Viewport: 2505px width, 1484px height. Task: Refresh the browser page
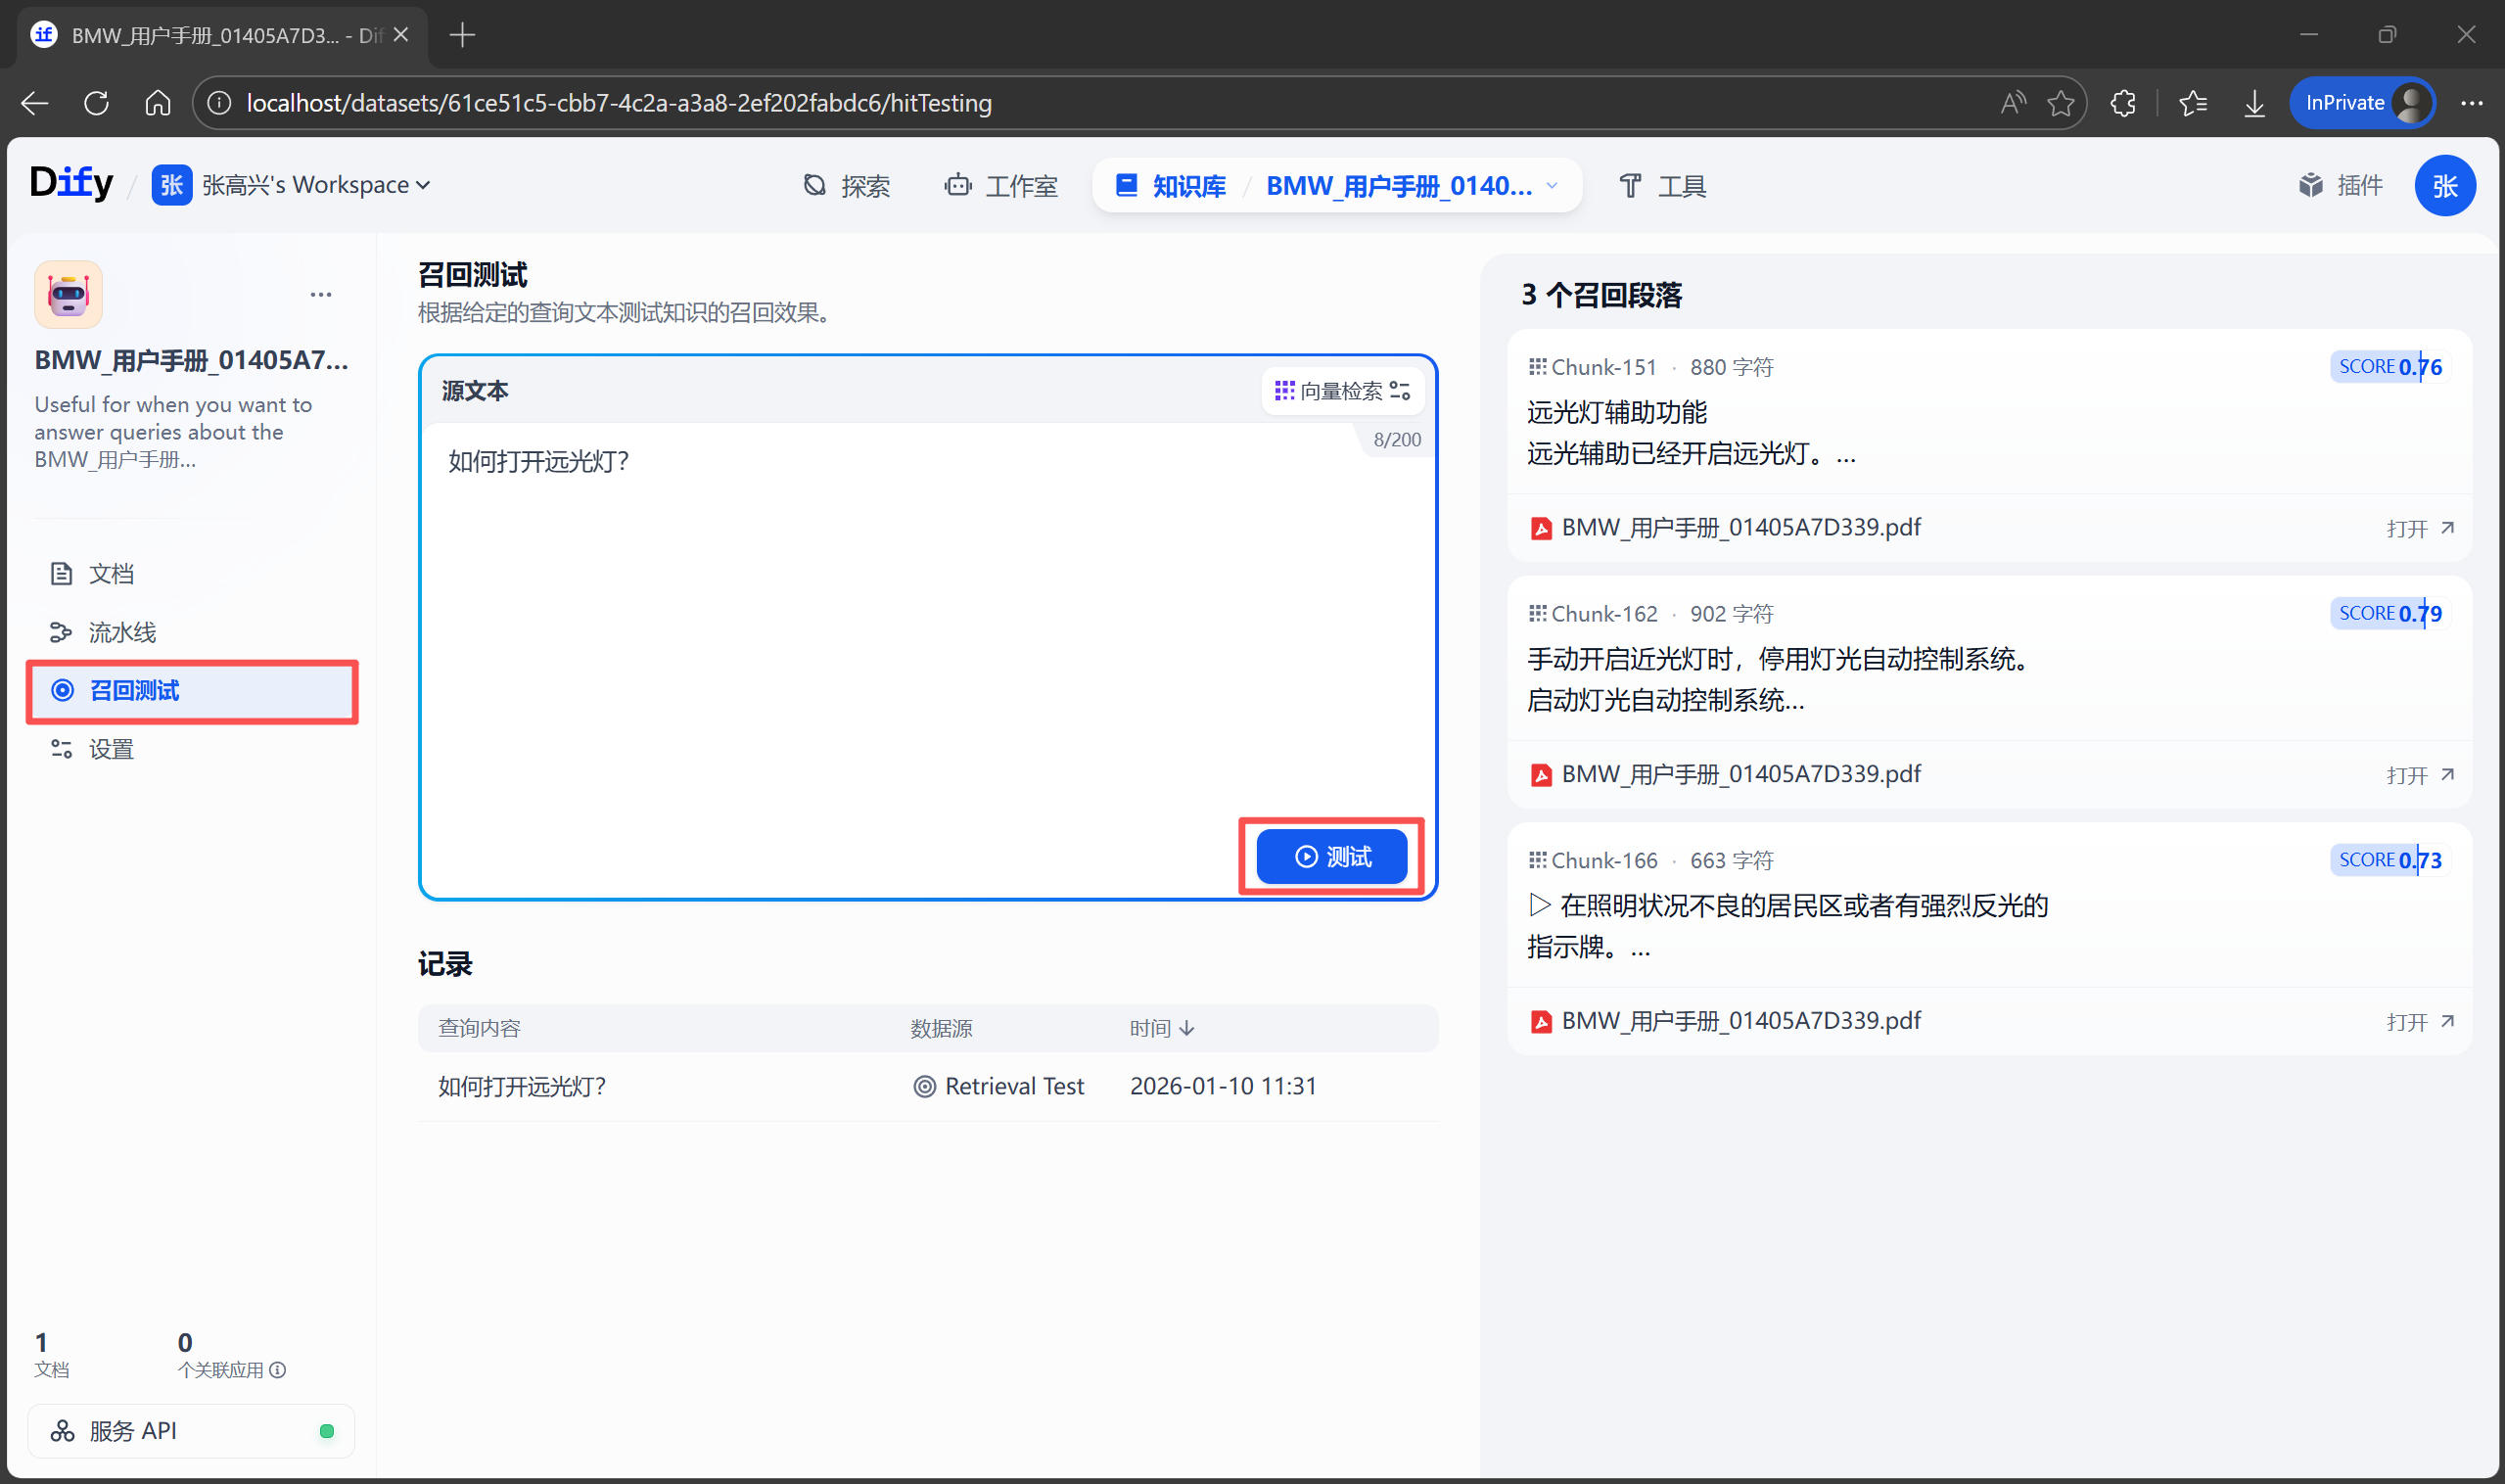[x=96, y=103]
